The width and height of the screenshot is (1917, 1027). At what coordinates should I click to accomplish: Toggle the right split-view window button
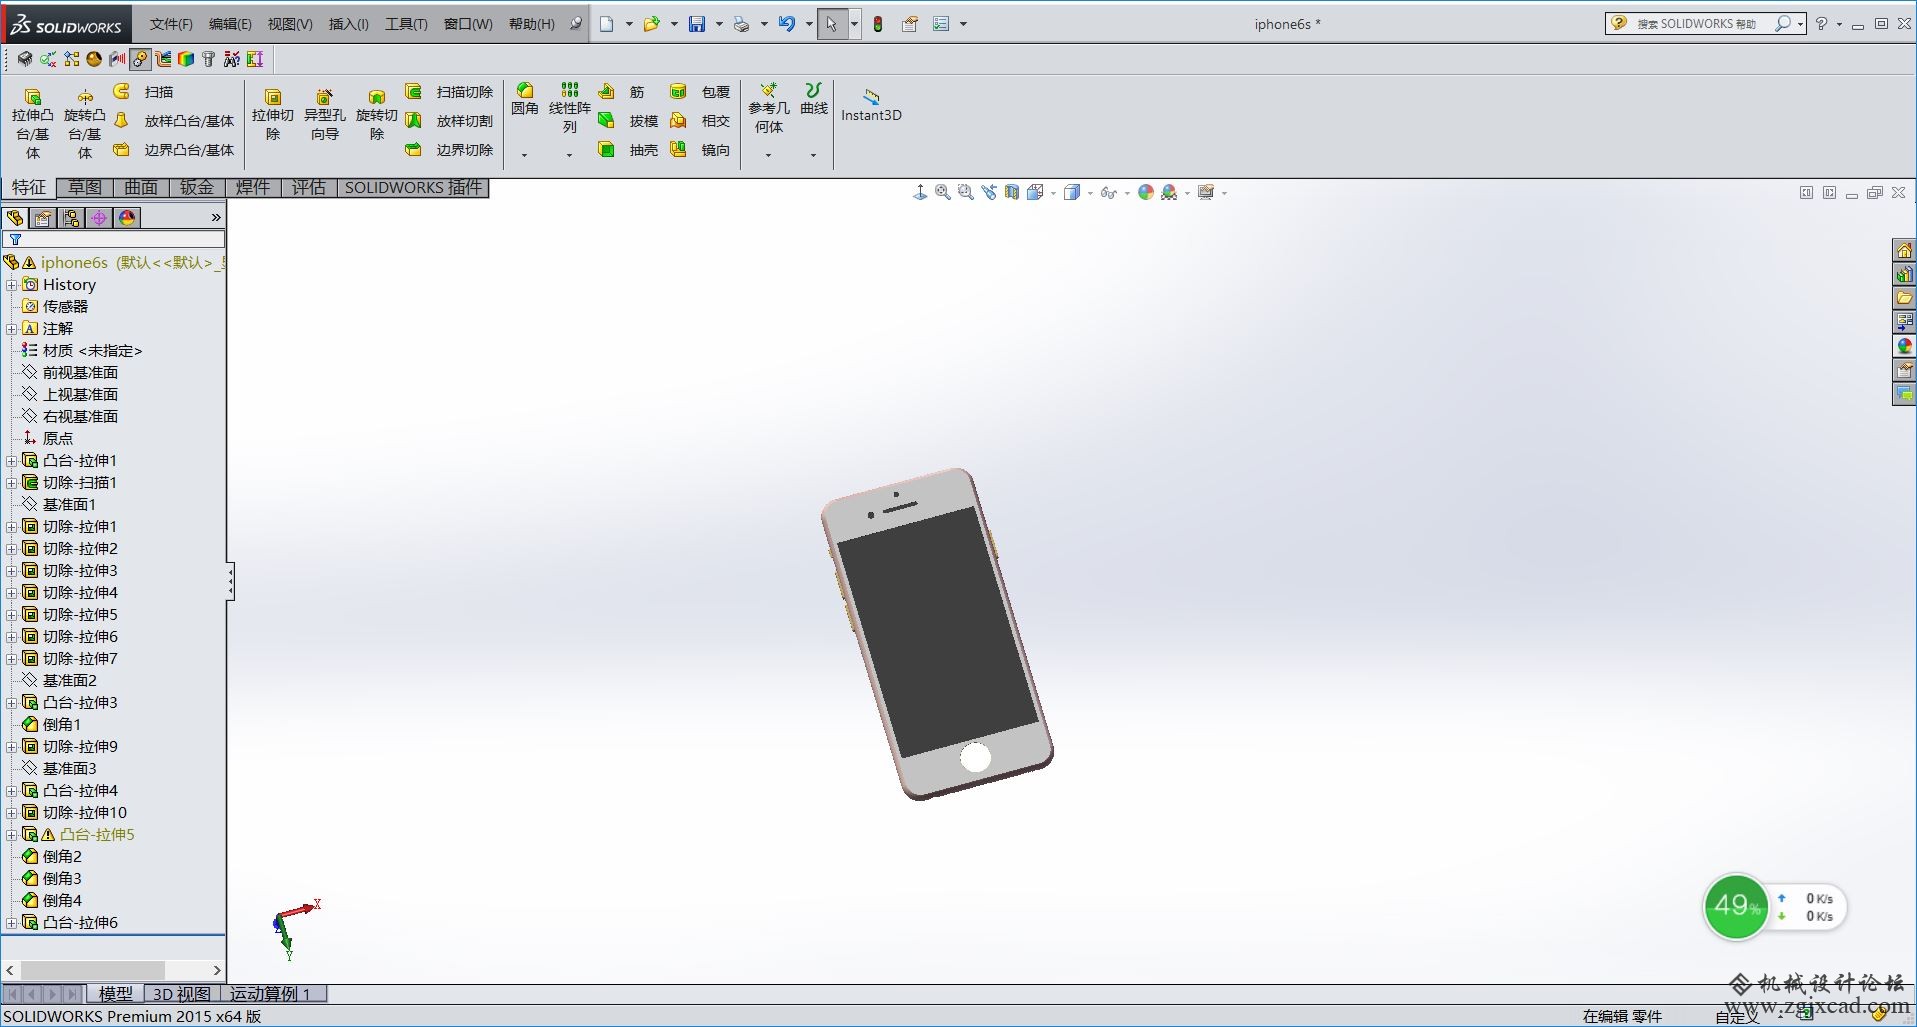(x=1829, y=193)
